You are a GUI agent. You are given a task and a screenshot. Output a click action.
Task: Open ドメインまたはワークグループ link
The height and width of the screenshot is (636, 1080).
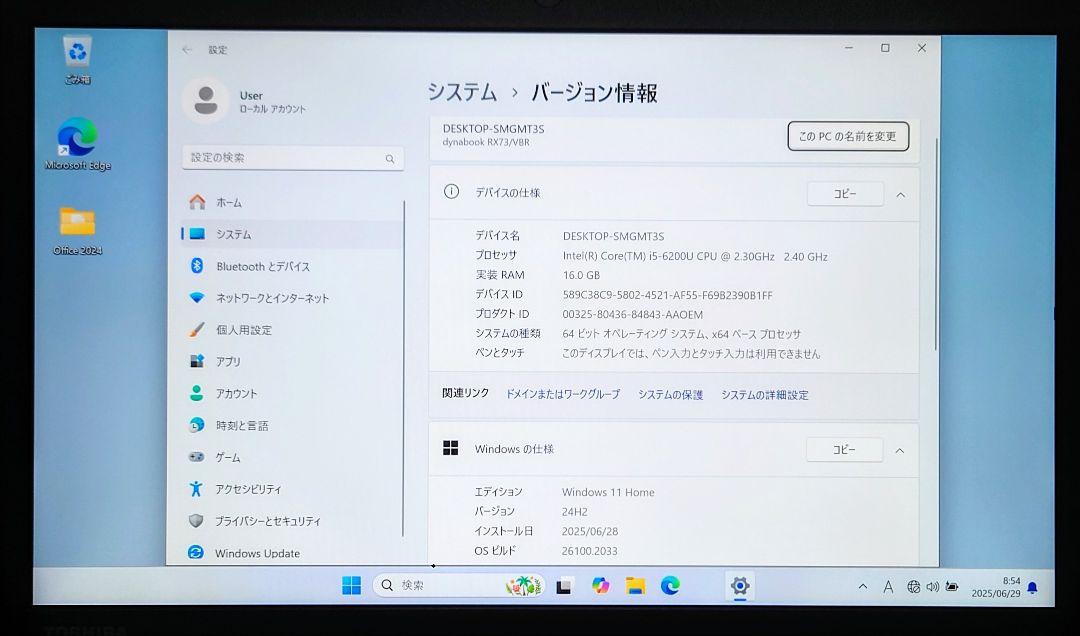pyautogui.click(x=563, y=394)
